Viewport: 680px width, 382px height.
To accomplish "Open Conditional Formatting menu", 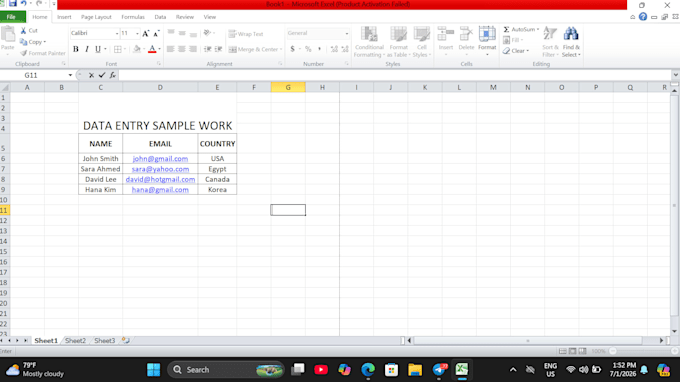I will [369, 42].
